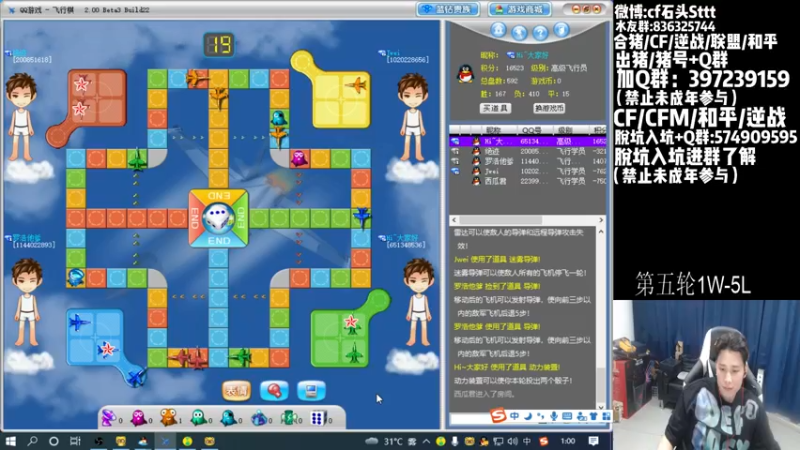Select the 西瓜君 player row in list
800x450 pixels.
[x=528, y=181]
